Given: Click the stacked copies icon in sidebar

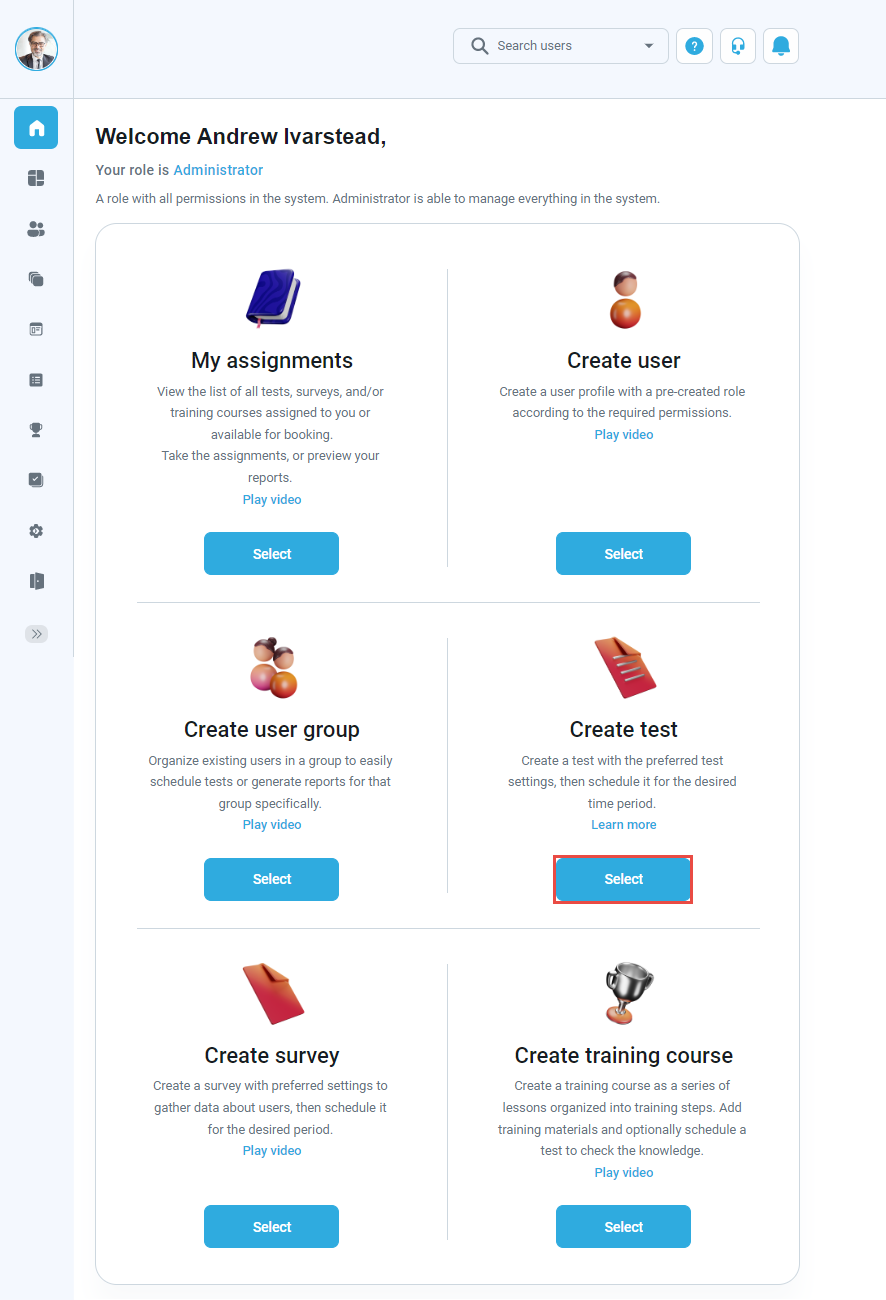Looking at the screenshot, I should 36,279.
